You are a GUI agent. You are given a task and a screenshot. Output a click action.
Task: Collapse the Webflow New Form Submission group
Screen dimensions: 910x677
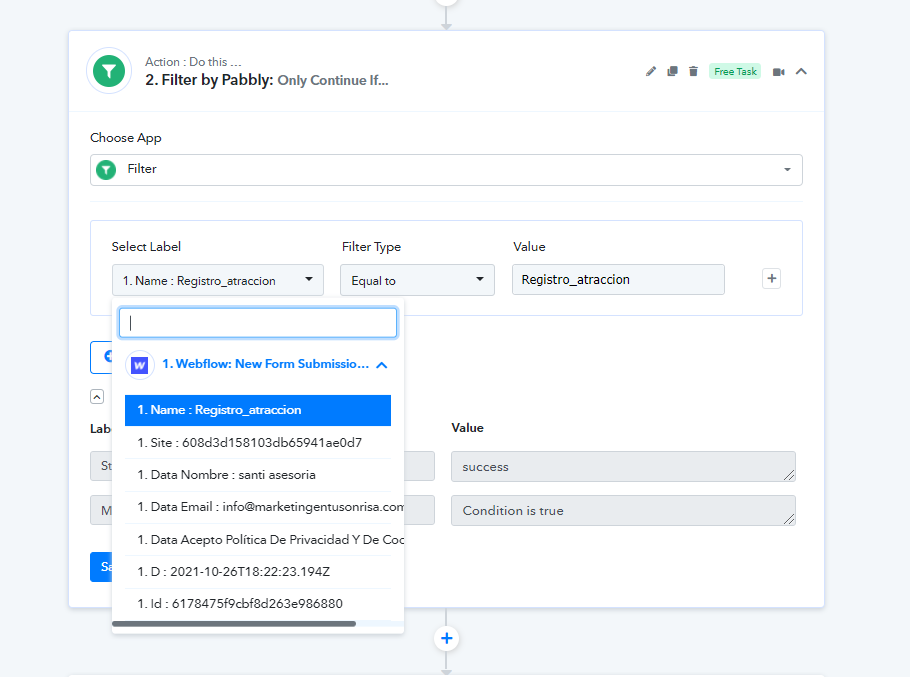coord(381,365)
